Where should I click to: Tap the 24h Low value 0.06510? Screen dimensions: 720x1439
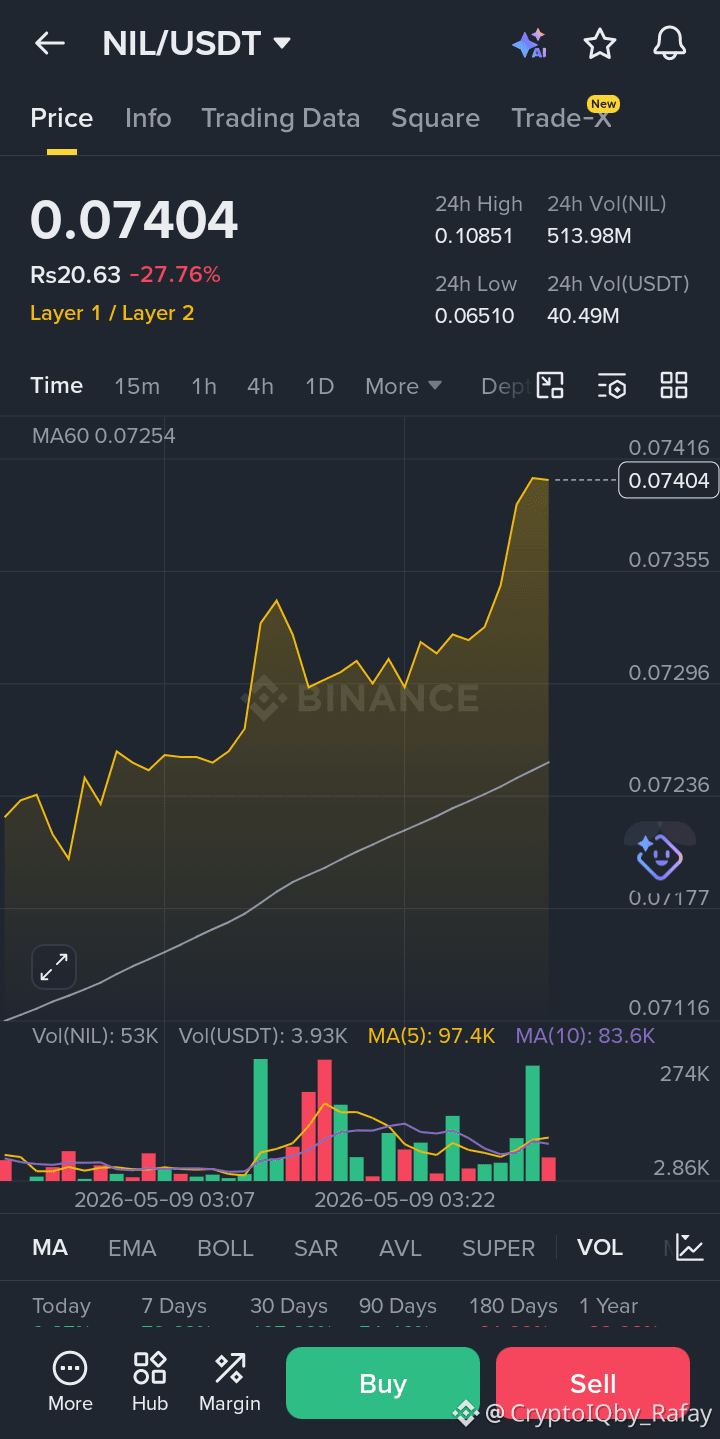tap(474, 316)
